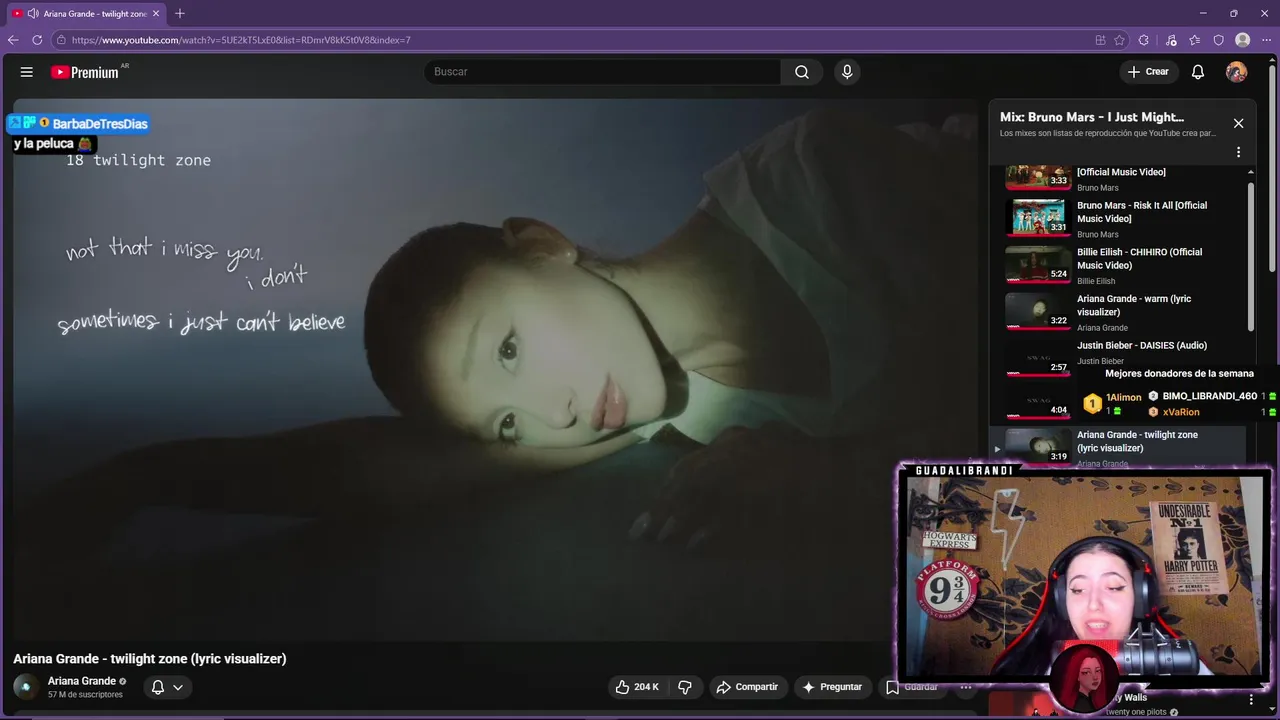Click Mix: Bruno Mars playlist title
Viewport: 1280px width, 720px height.
1092,117
